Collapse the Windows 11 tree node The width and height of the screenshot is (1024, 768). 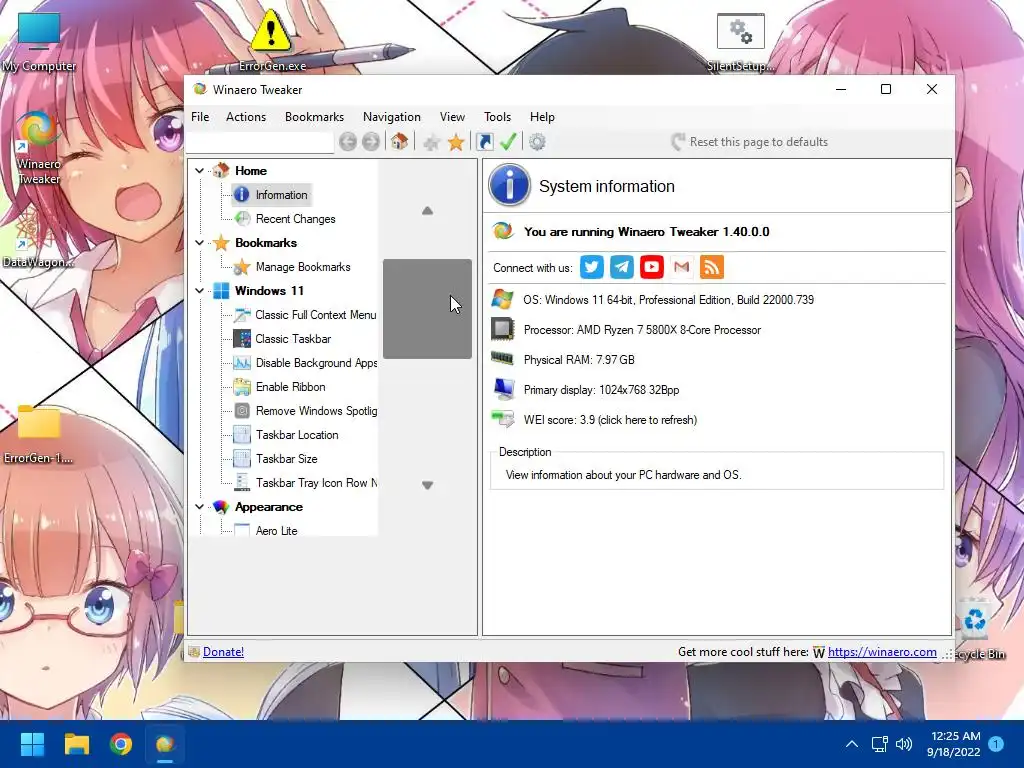pos(200,291)
